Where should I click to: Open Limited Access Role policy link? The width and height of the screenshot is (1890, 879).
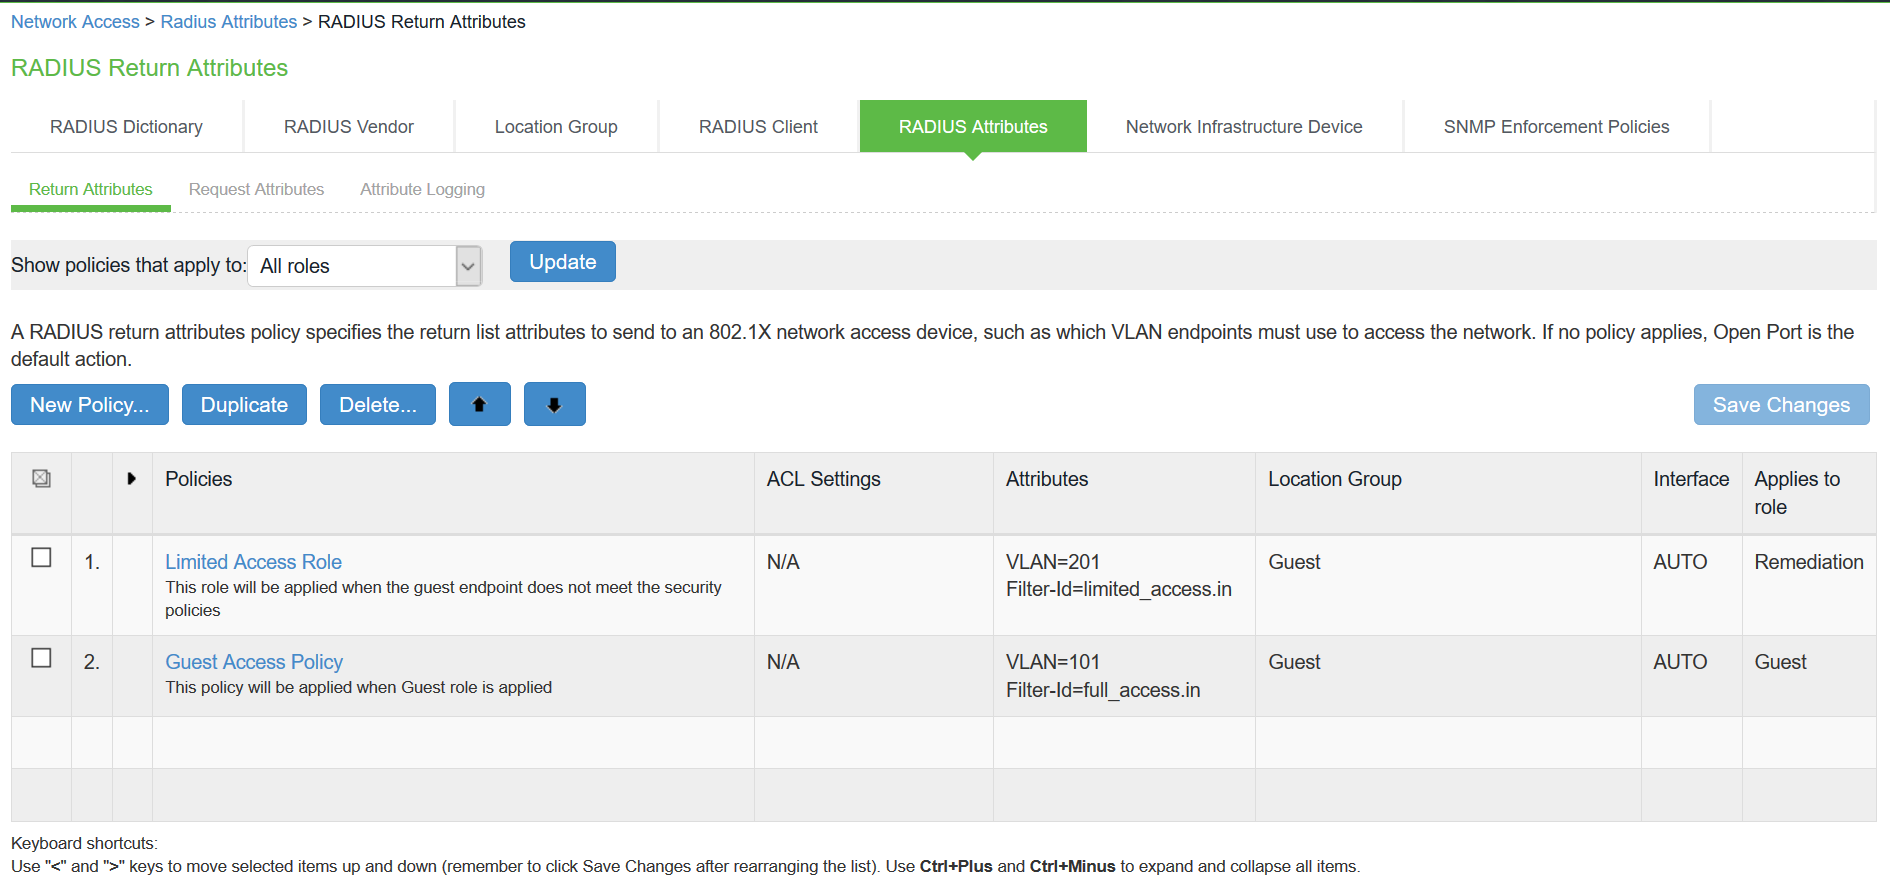(x=253, y=562)
